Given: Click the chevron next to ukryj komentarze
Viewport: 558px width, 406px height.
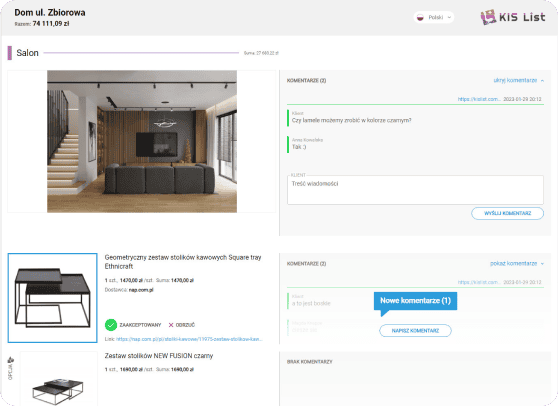Looking at the screenshot, I should click(542, 81).
